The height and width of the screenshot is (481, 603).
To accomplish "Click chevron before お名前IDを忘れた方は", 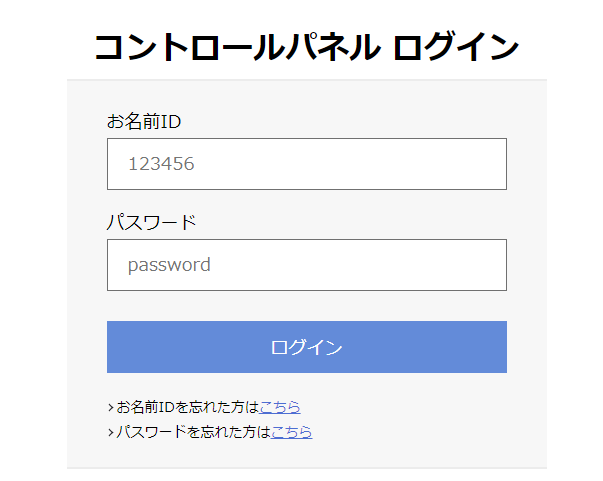I will coord(110,408).
